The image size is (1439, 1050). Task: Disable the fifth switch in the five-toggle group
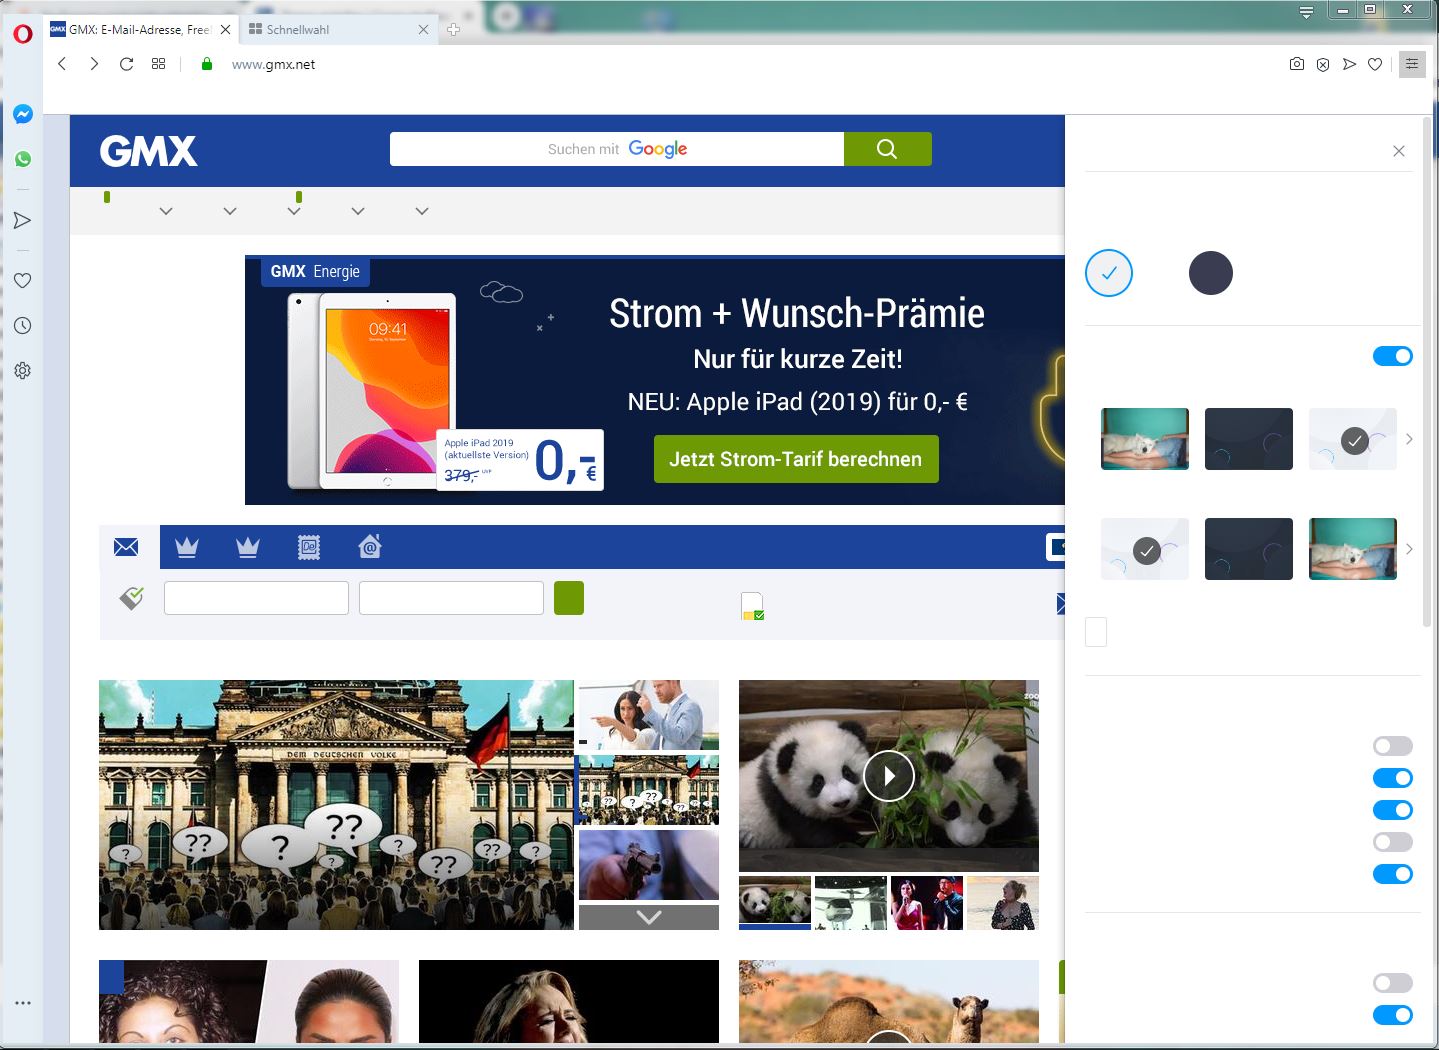[1393, 874]
